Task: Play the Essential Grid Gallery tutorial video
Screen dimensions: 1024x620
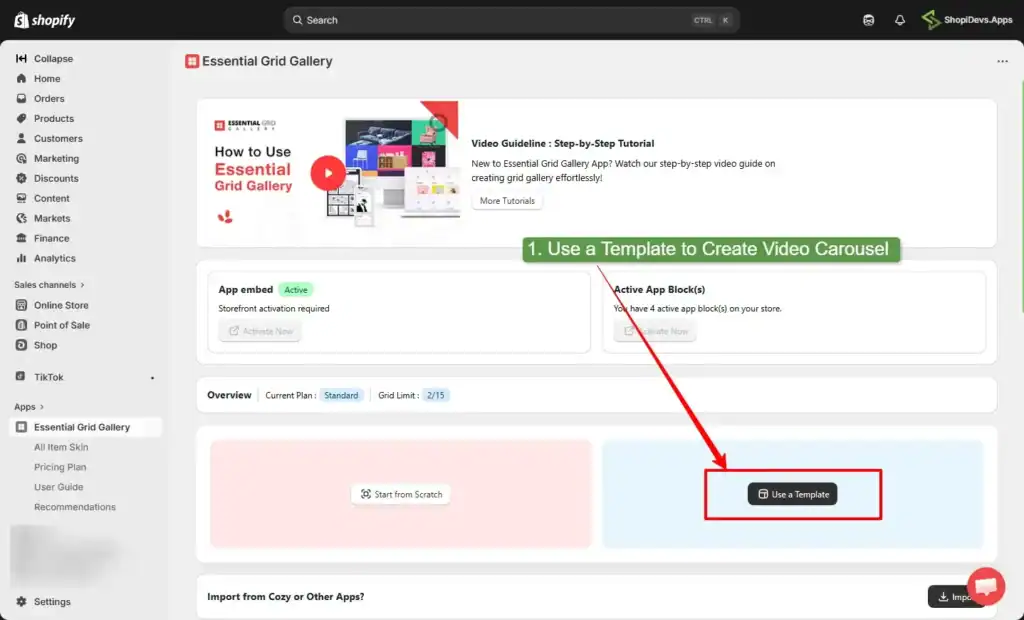Action: coord(328,172)
